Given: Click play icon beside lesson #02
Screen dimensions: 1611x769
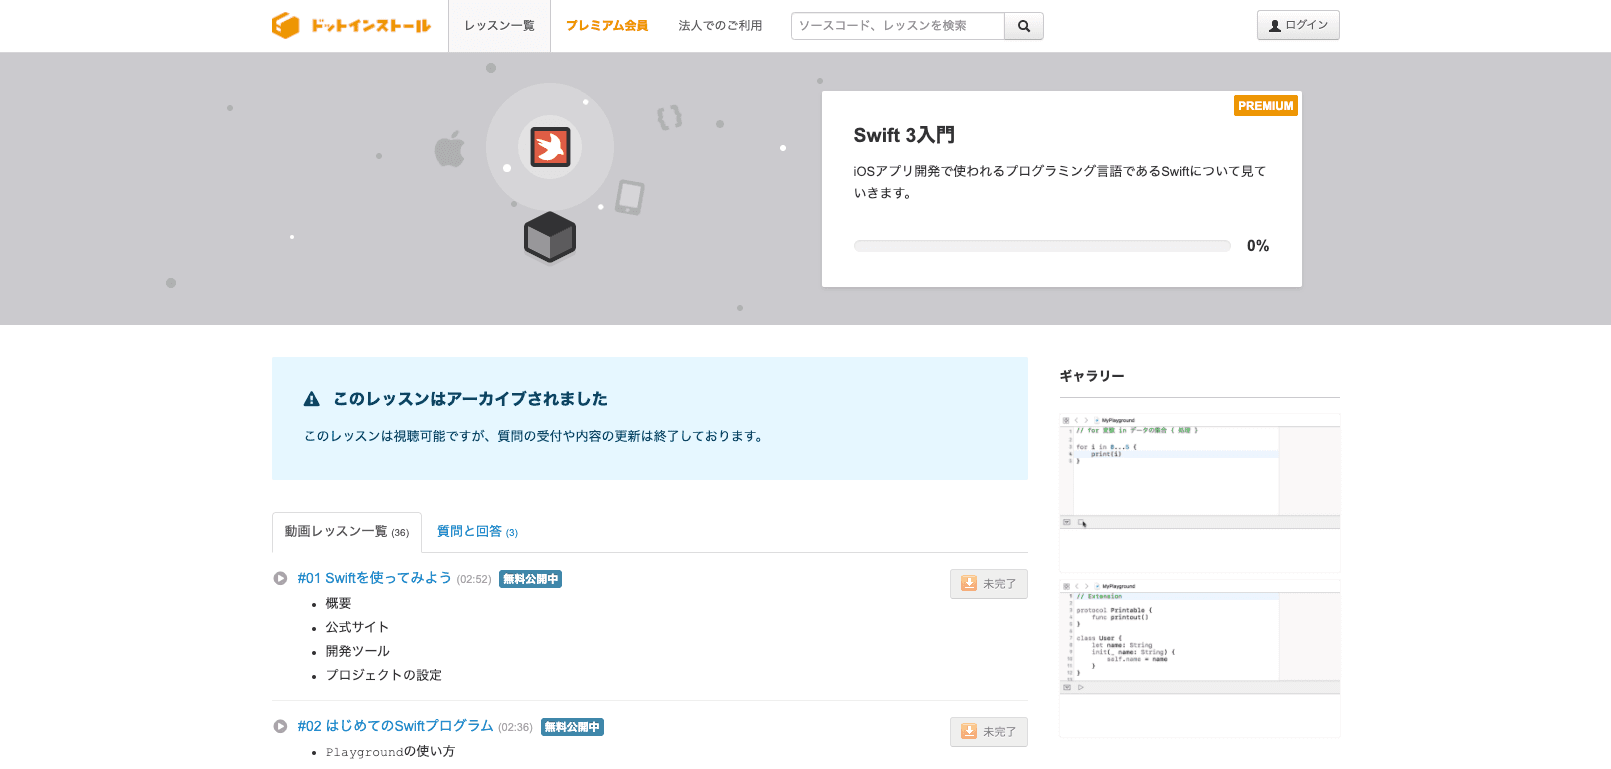Looking at the screenshot, I should pyautogui.click(x=281, y=726).
